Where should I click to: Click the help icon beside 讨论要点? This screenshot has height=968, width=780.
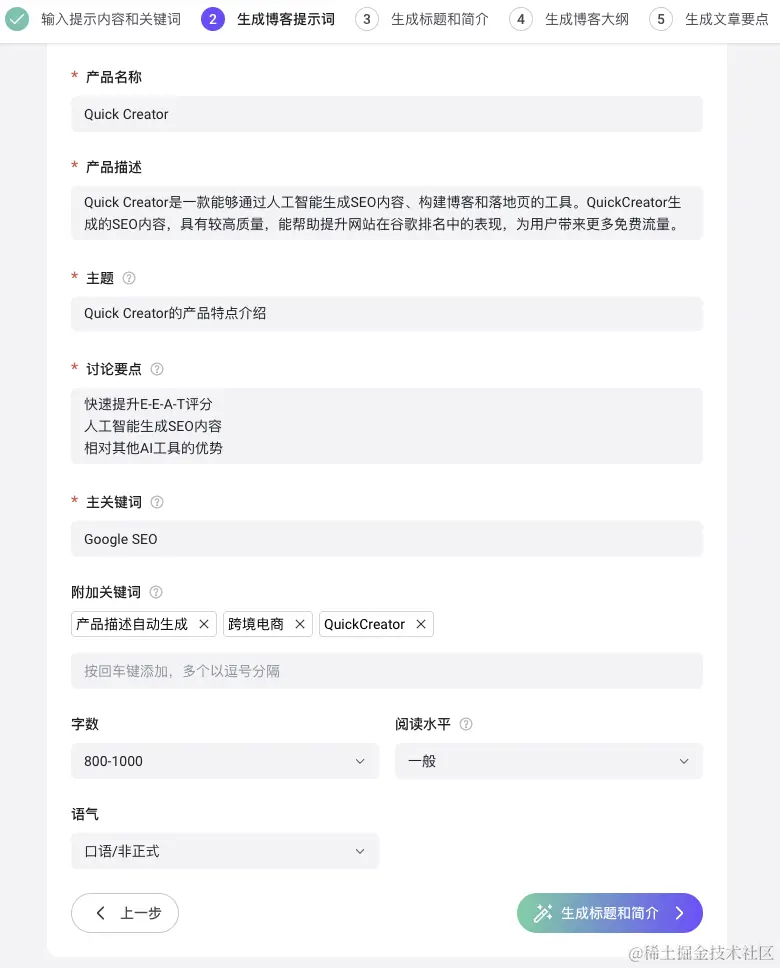point(157,369)
